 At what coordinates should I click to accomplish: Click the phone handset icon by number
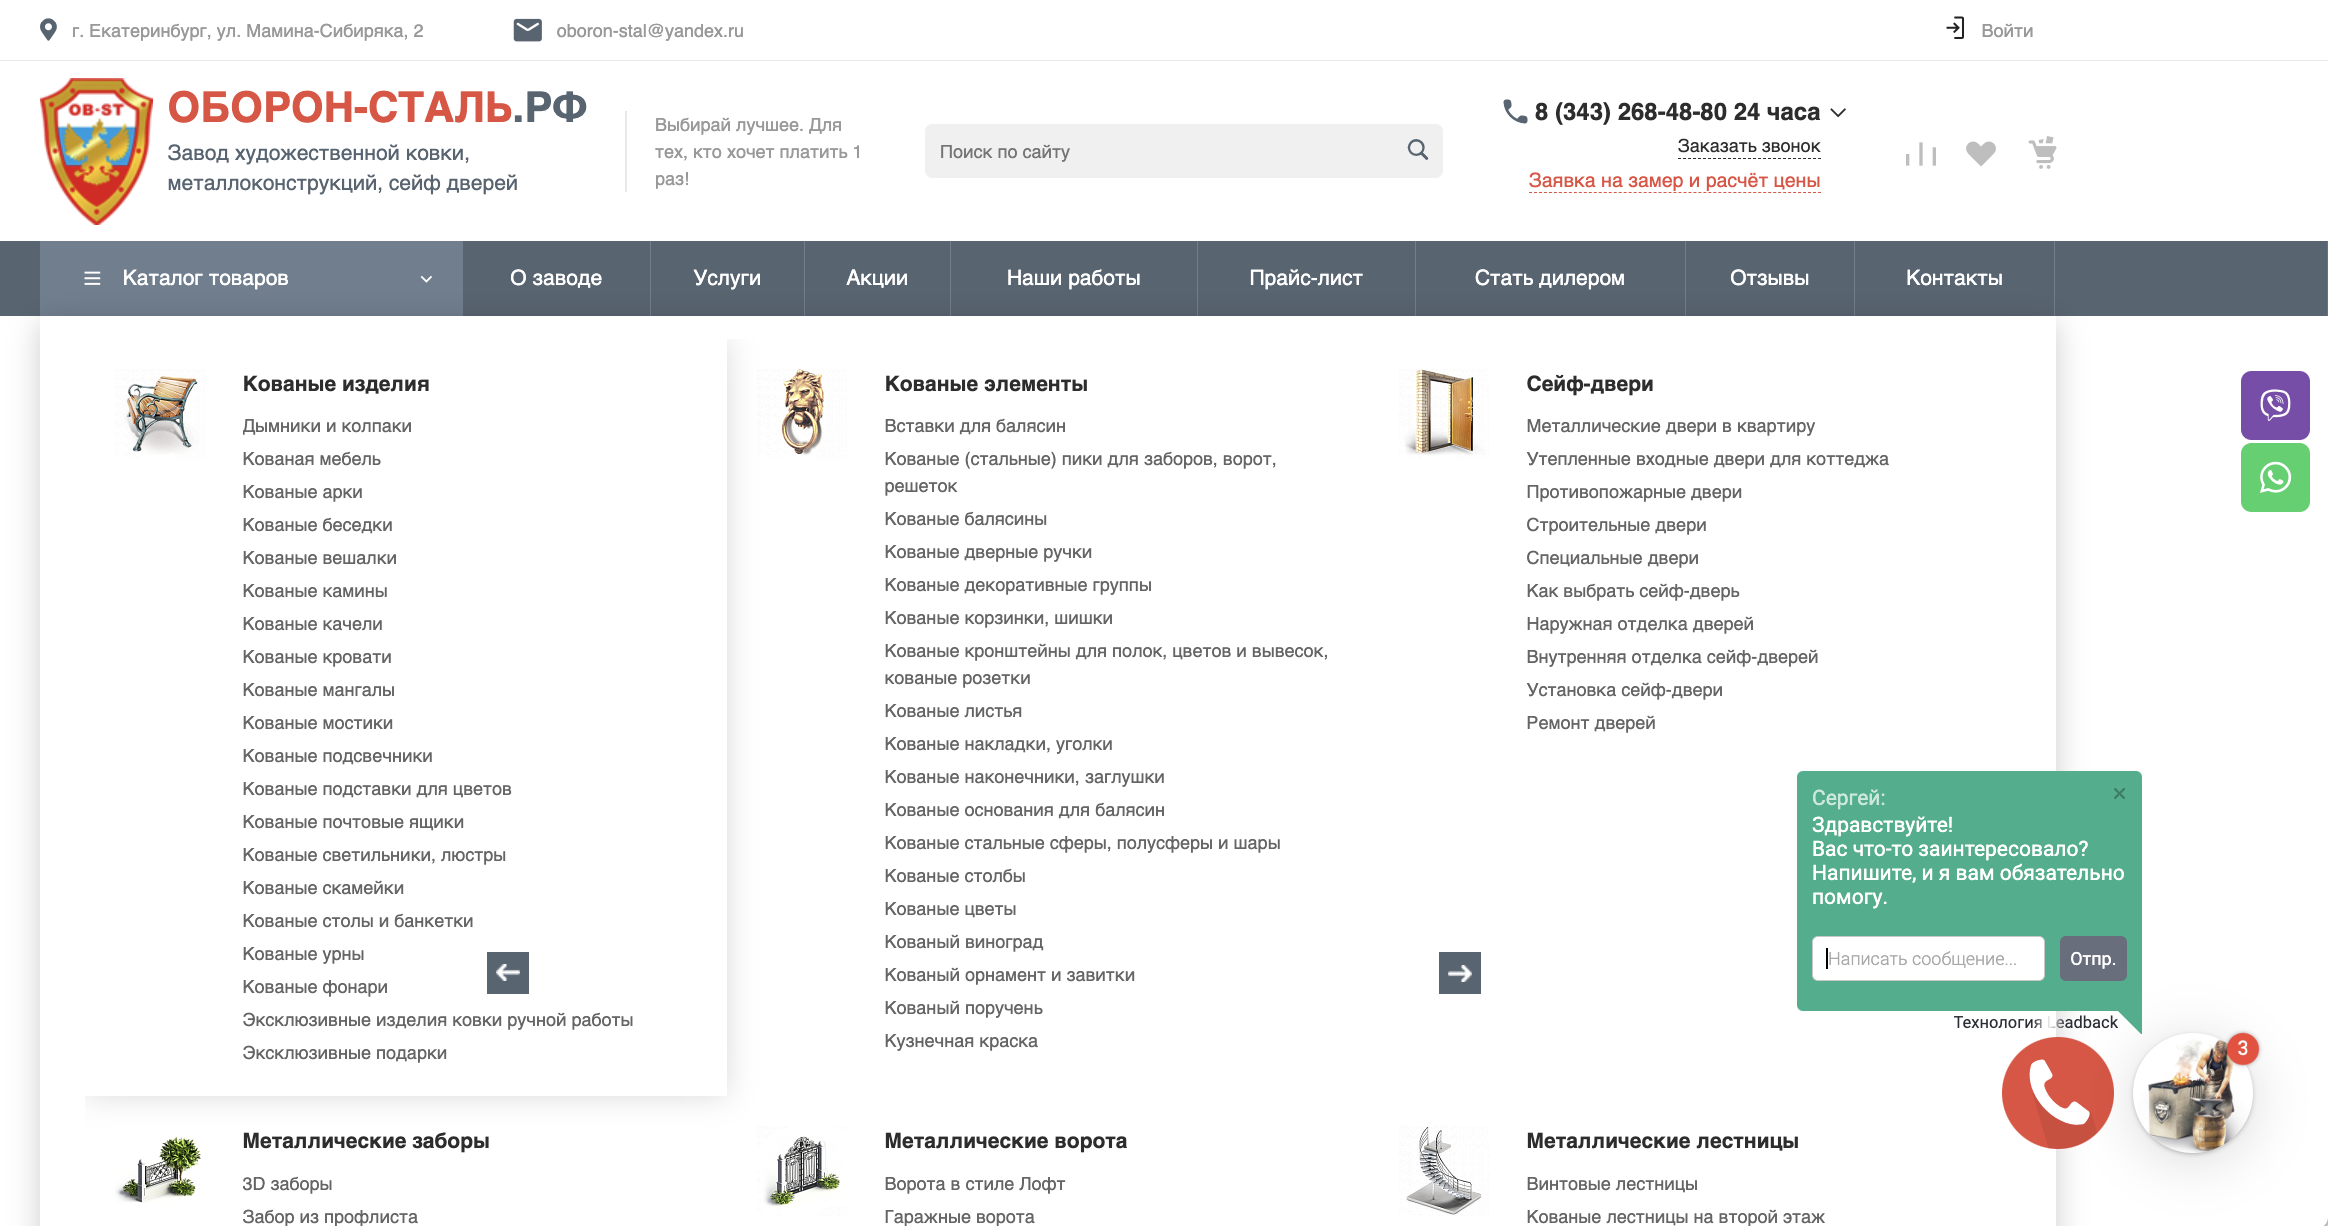click(1515, 111)
